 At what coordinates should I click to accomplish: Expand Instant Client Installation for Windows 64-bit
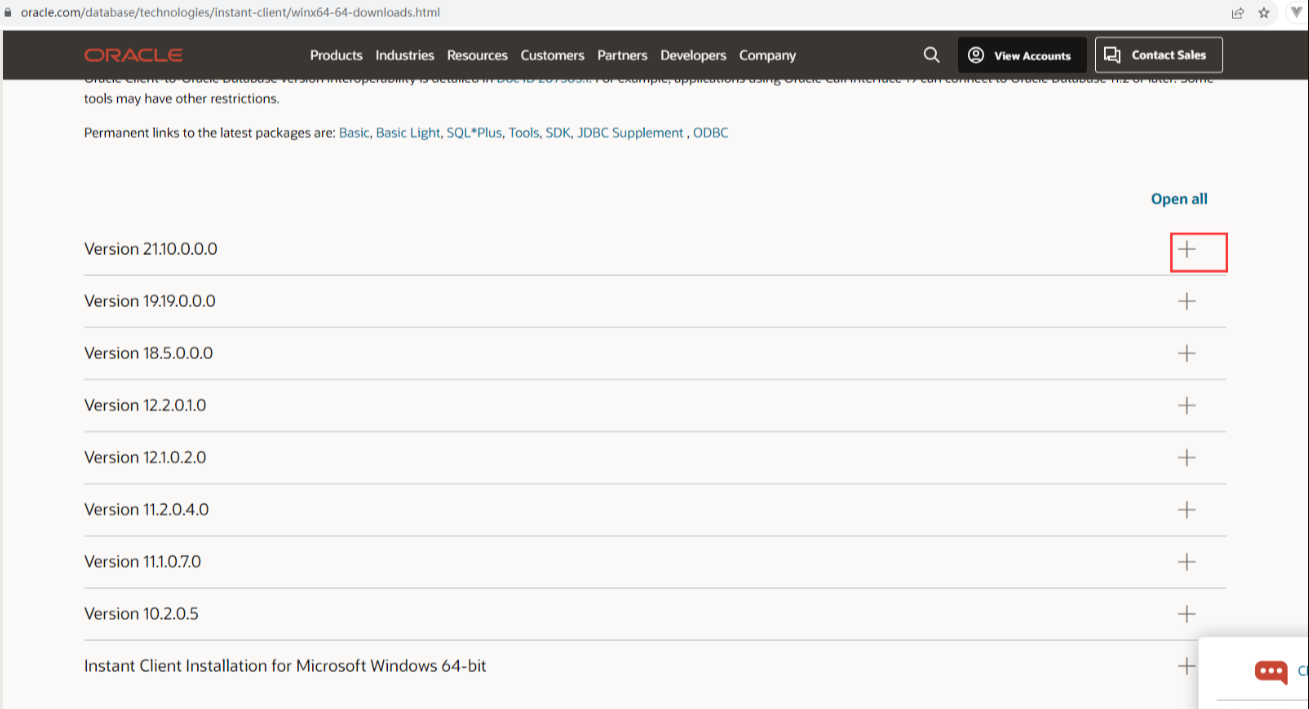click(x=1187, y=665)
